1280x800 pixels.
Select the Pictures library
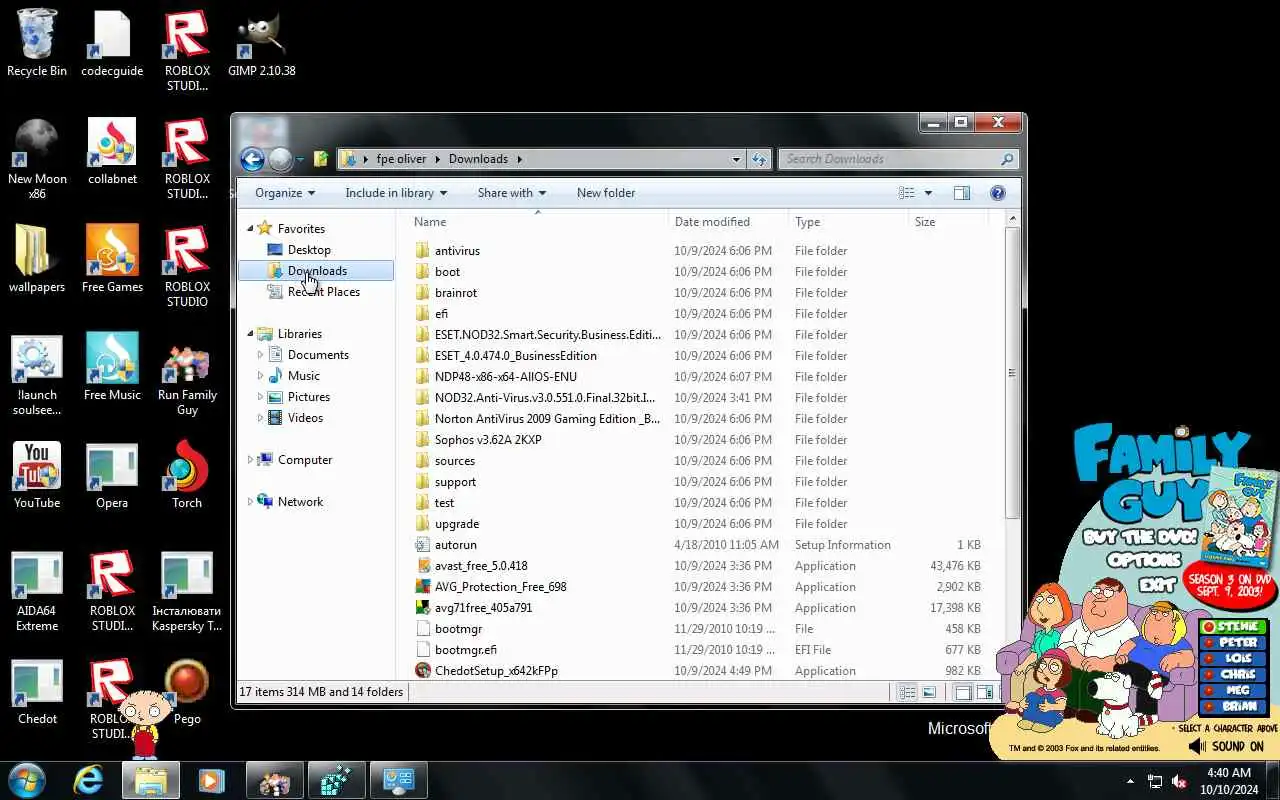(x=308, y=397)
